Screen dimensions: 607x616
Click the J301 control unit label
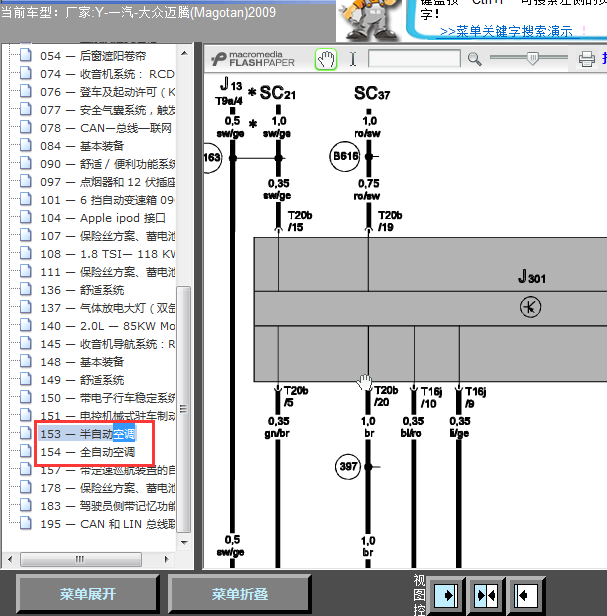[532, 277]
